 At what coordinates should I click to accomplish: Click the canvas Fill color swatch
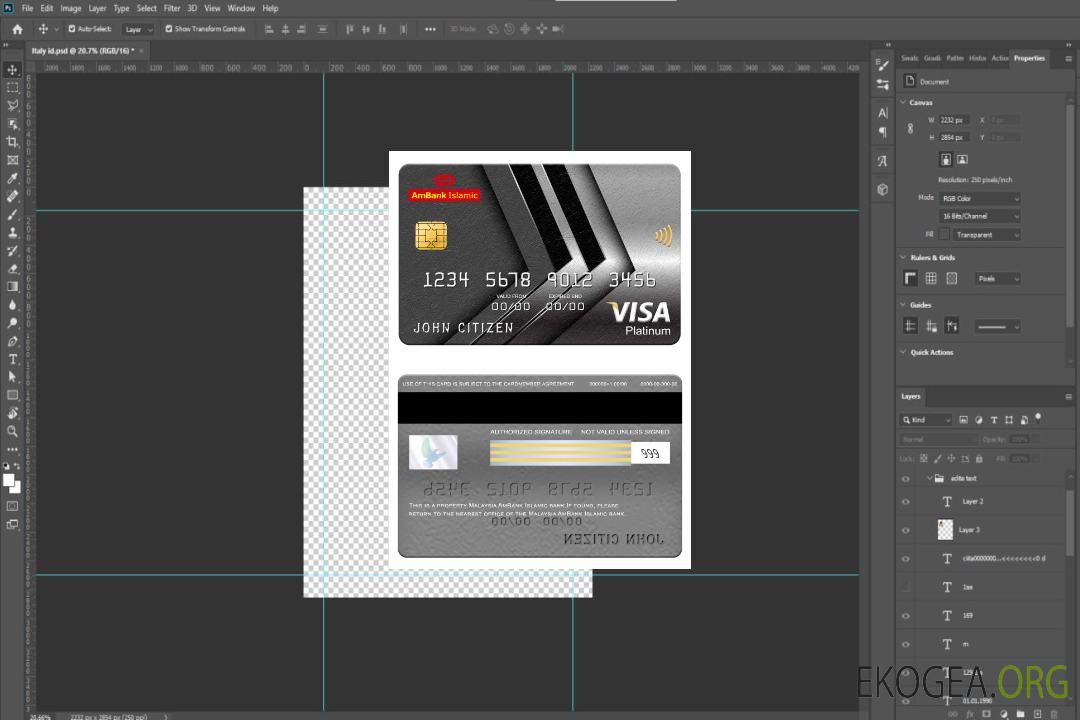pos(945,235)
